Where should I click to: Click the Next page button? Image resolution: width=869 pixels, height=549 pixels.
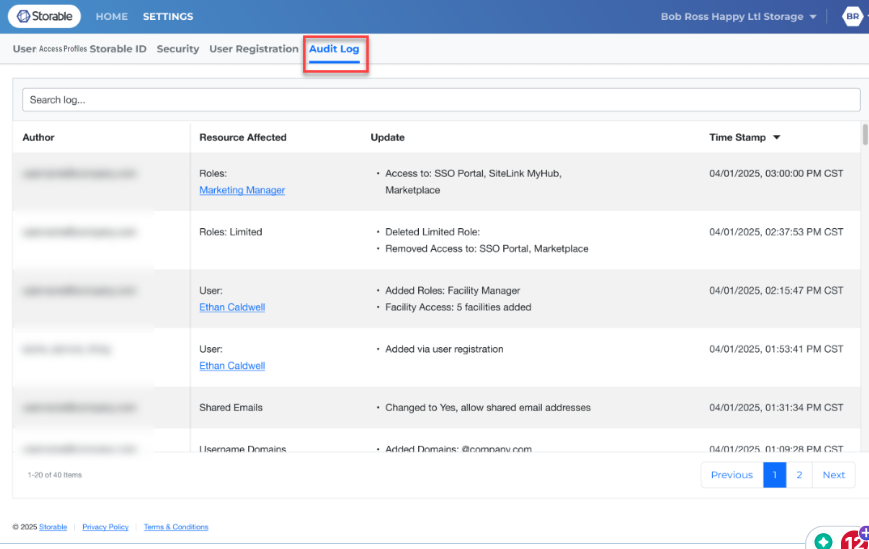(x=833, y=475)
